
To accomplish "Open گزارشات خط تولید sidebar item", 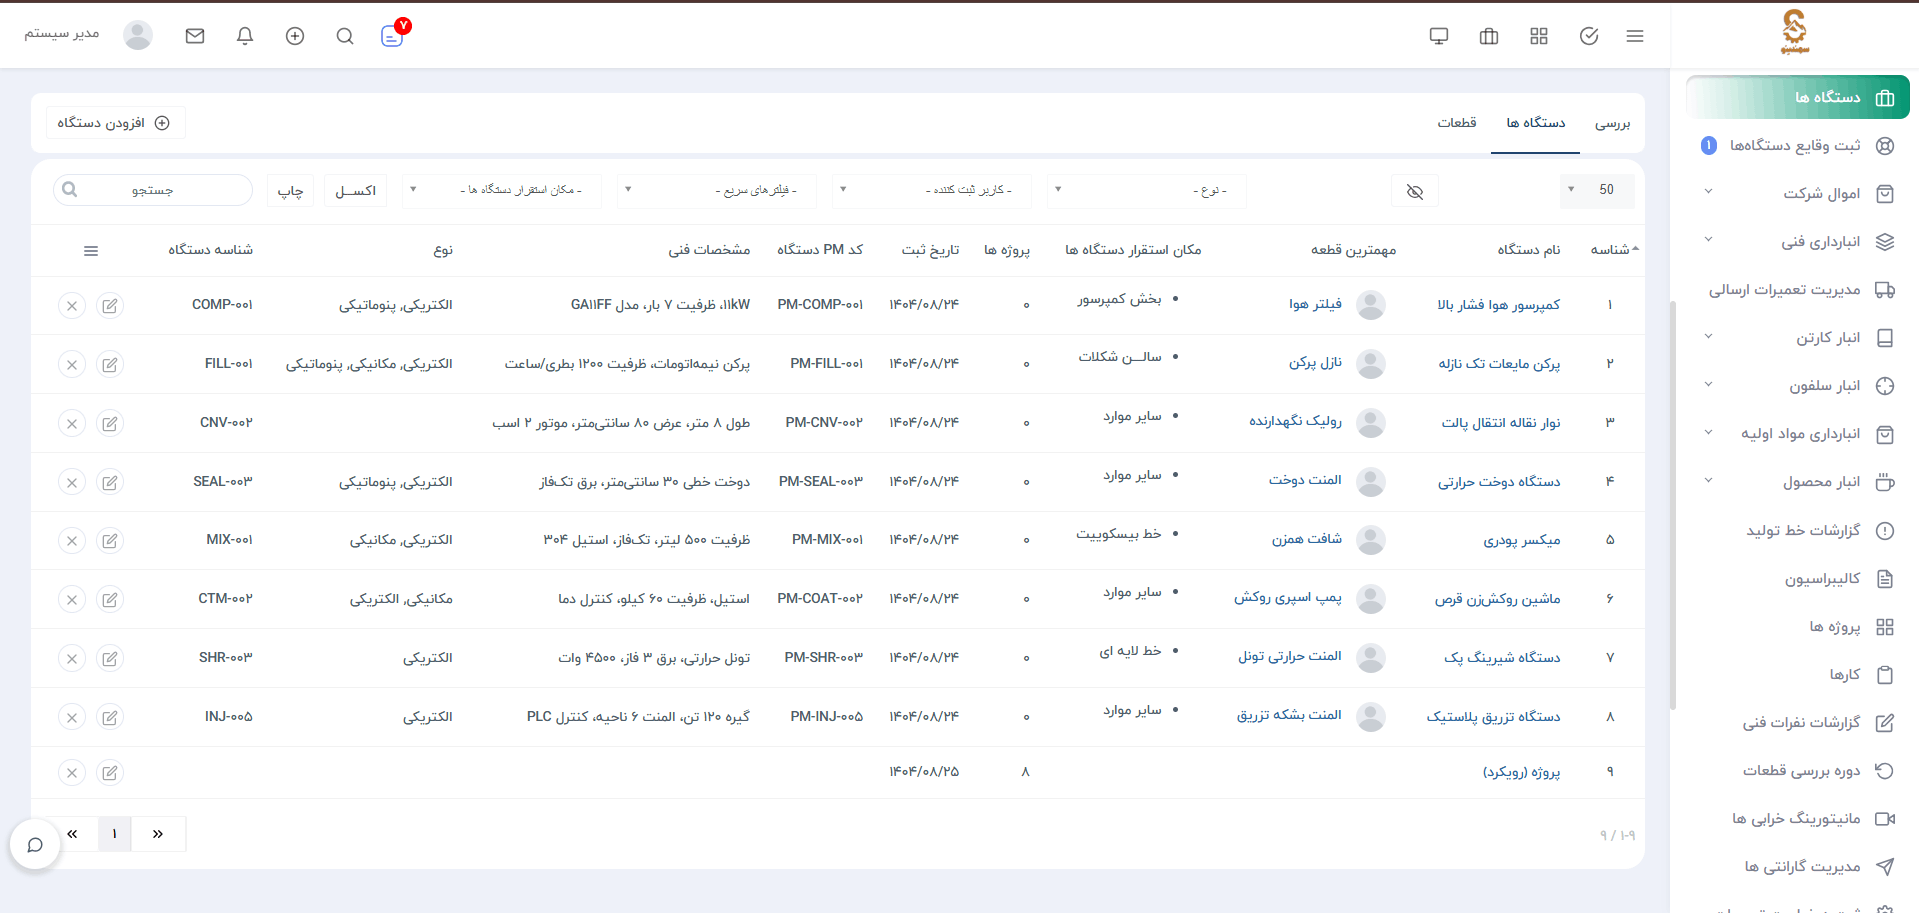I will (x=1798, y=531).
